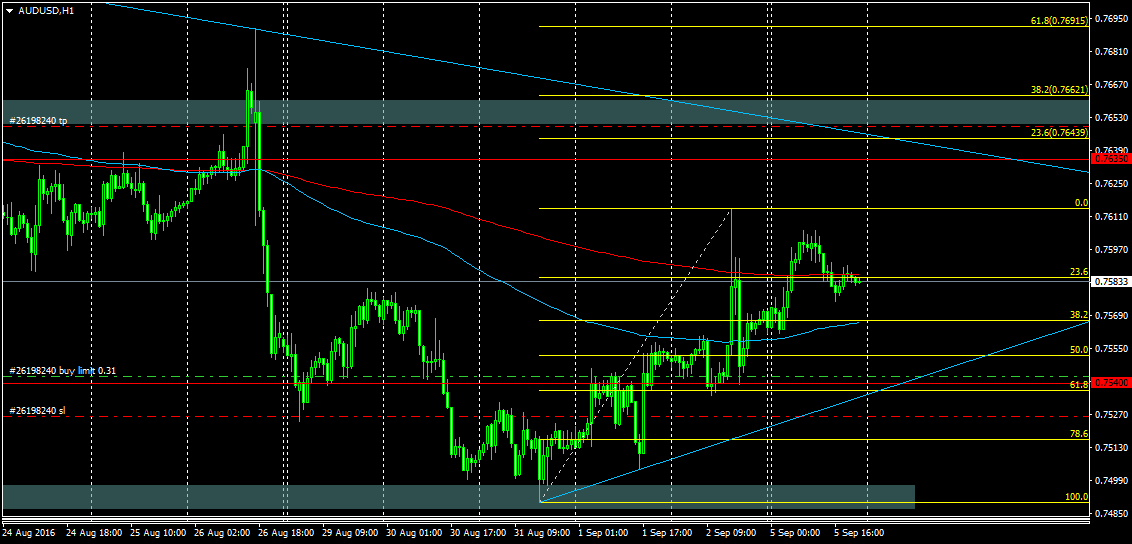Click 0.76250 on the price scale
This screenshot has height=544, width=1132.
[x=1110, y=184]
